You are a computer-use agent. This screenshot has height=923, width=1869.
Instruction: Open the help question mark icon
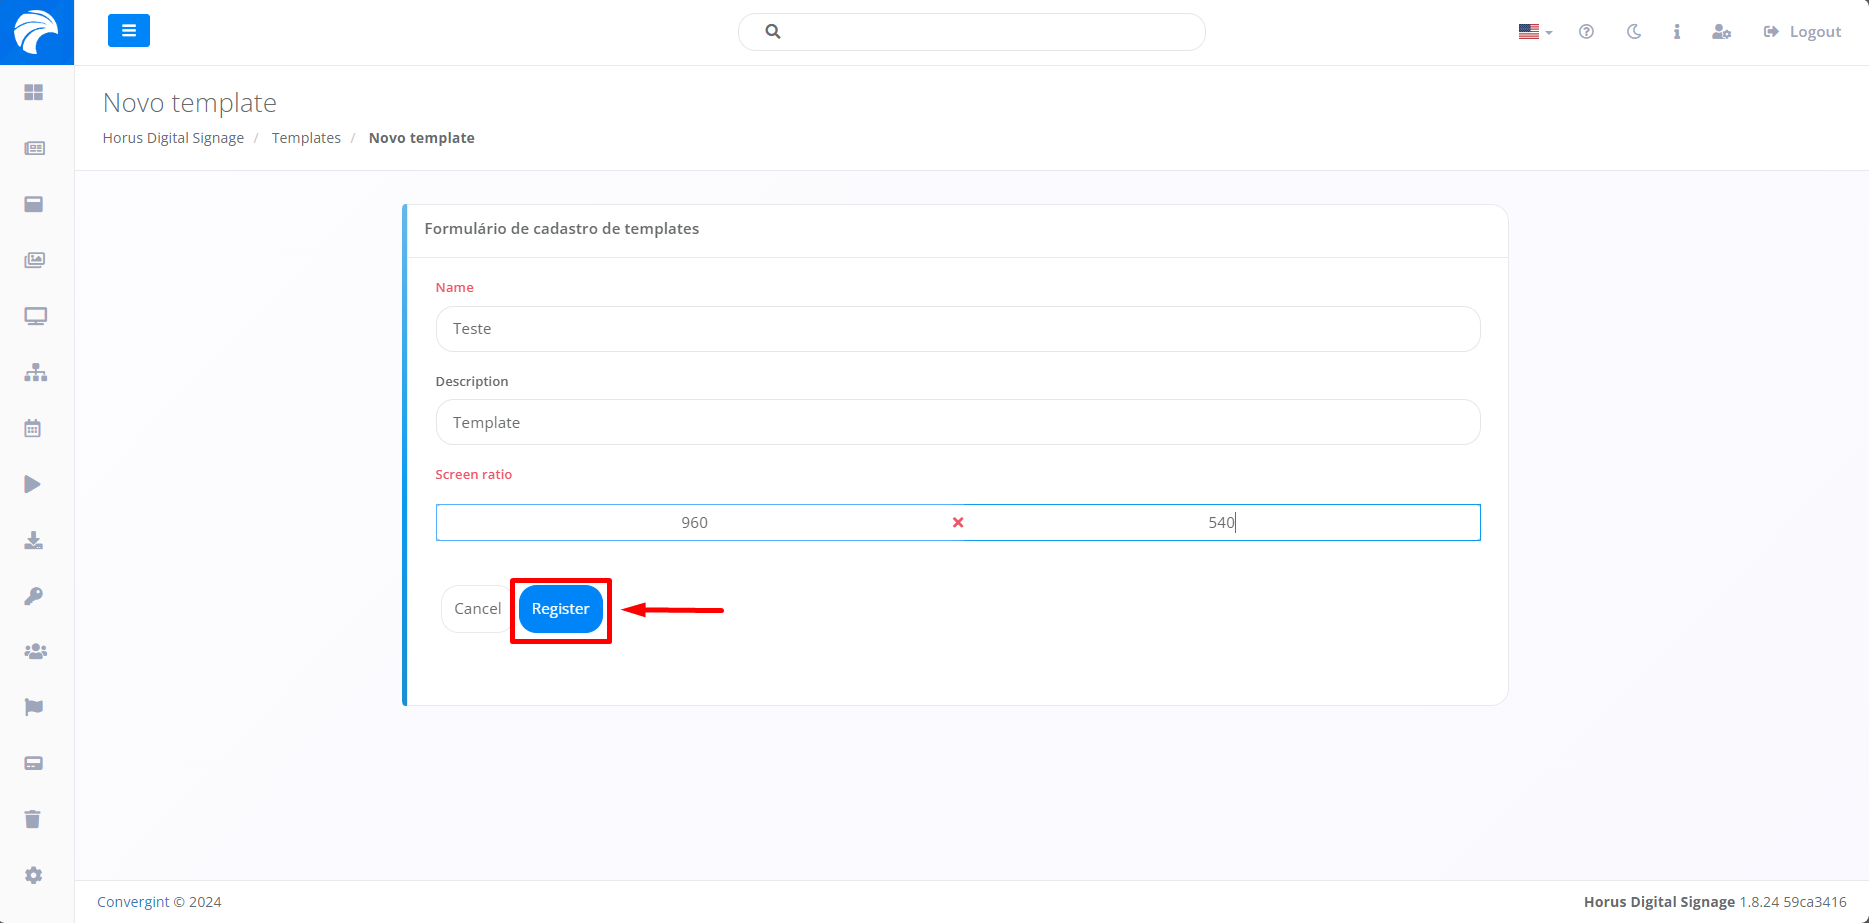click(x=1586, y=32)
